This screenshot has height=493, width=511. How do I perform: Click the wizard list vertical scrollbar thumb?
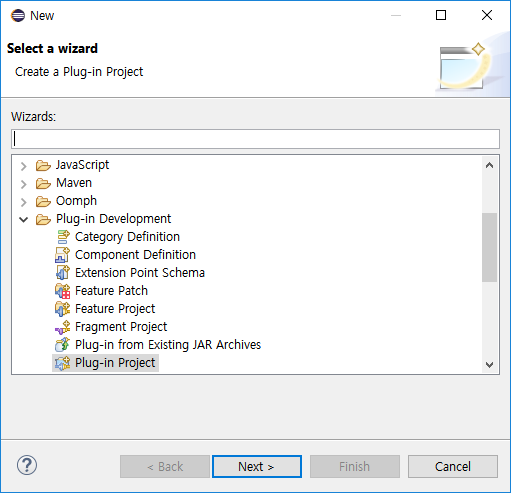[x=489, y=247]
